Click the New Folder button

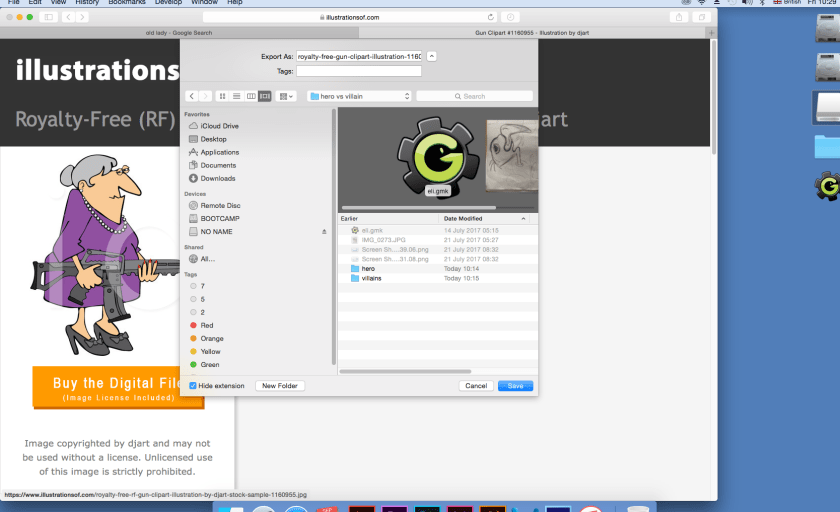pyautogui.click(x=280, y=385)
